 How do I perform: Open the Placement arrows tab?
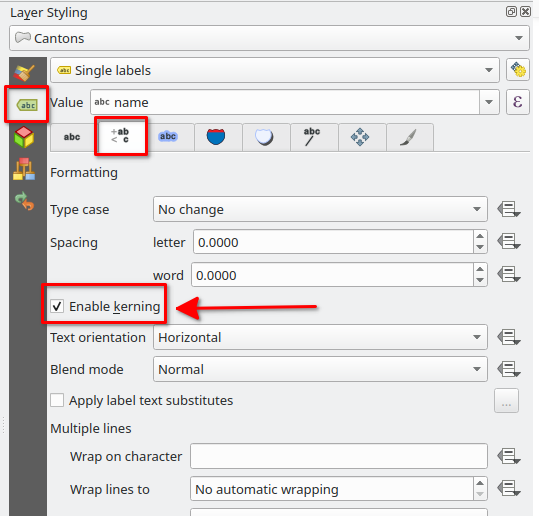pos(360,137)
